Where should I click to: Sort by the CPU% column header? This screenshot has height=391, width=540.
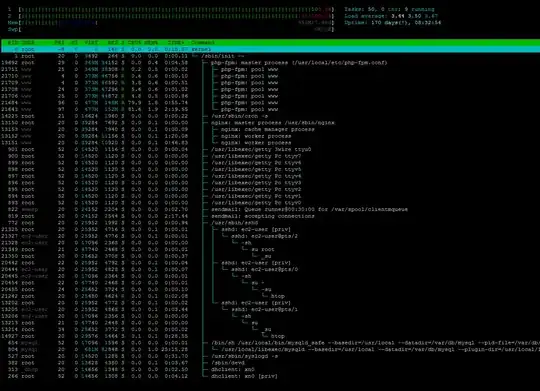pyautogui.click(x=135, y=42)
